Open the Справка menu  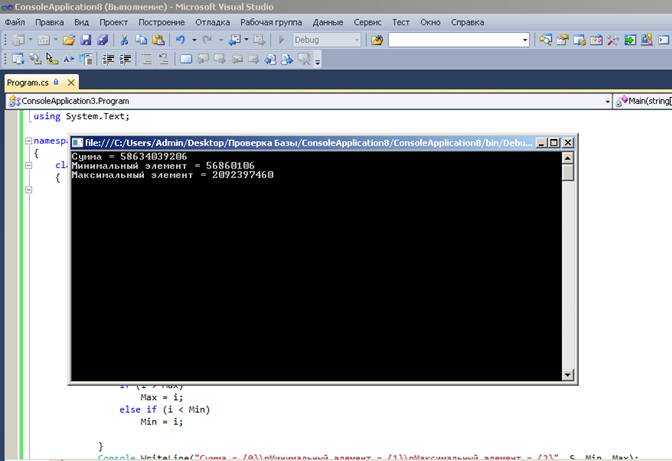pos(468,22)
